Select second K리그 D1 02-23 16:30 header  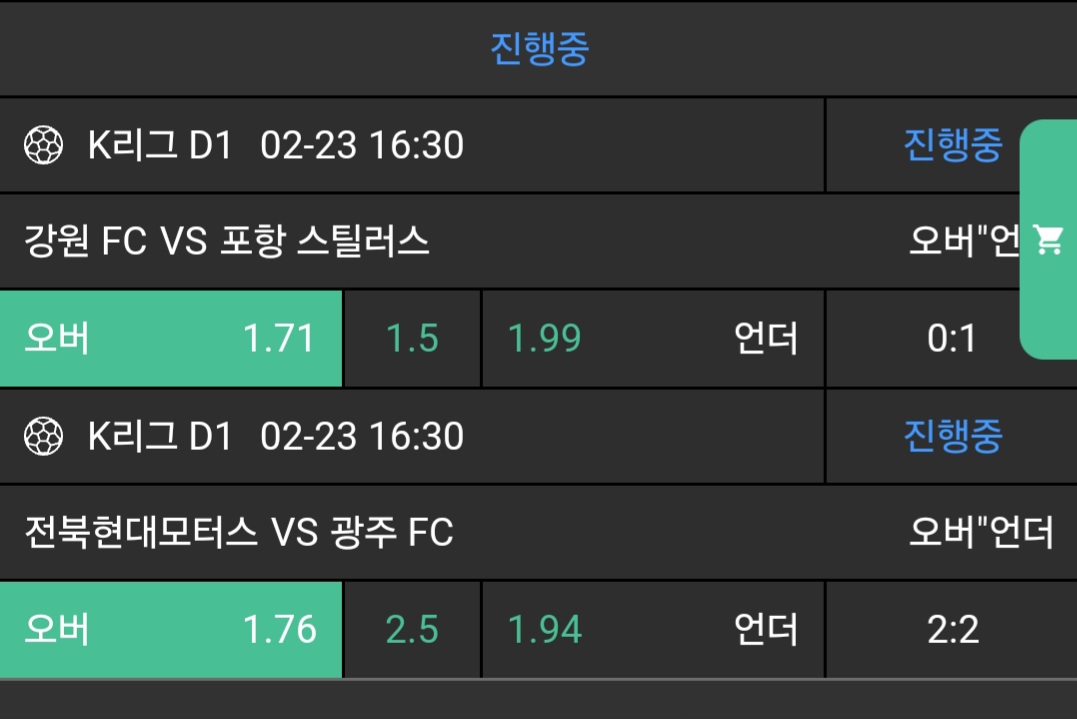pos(276,436)
